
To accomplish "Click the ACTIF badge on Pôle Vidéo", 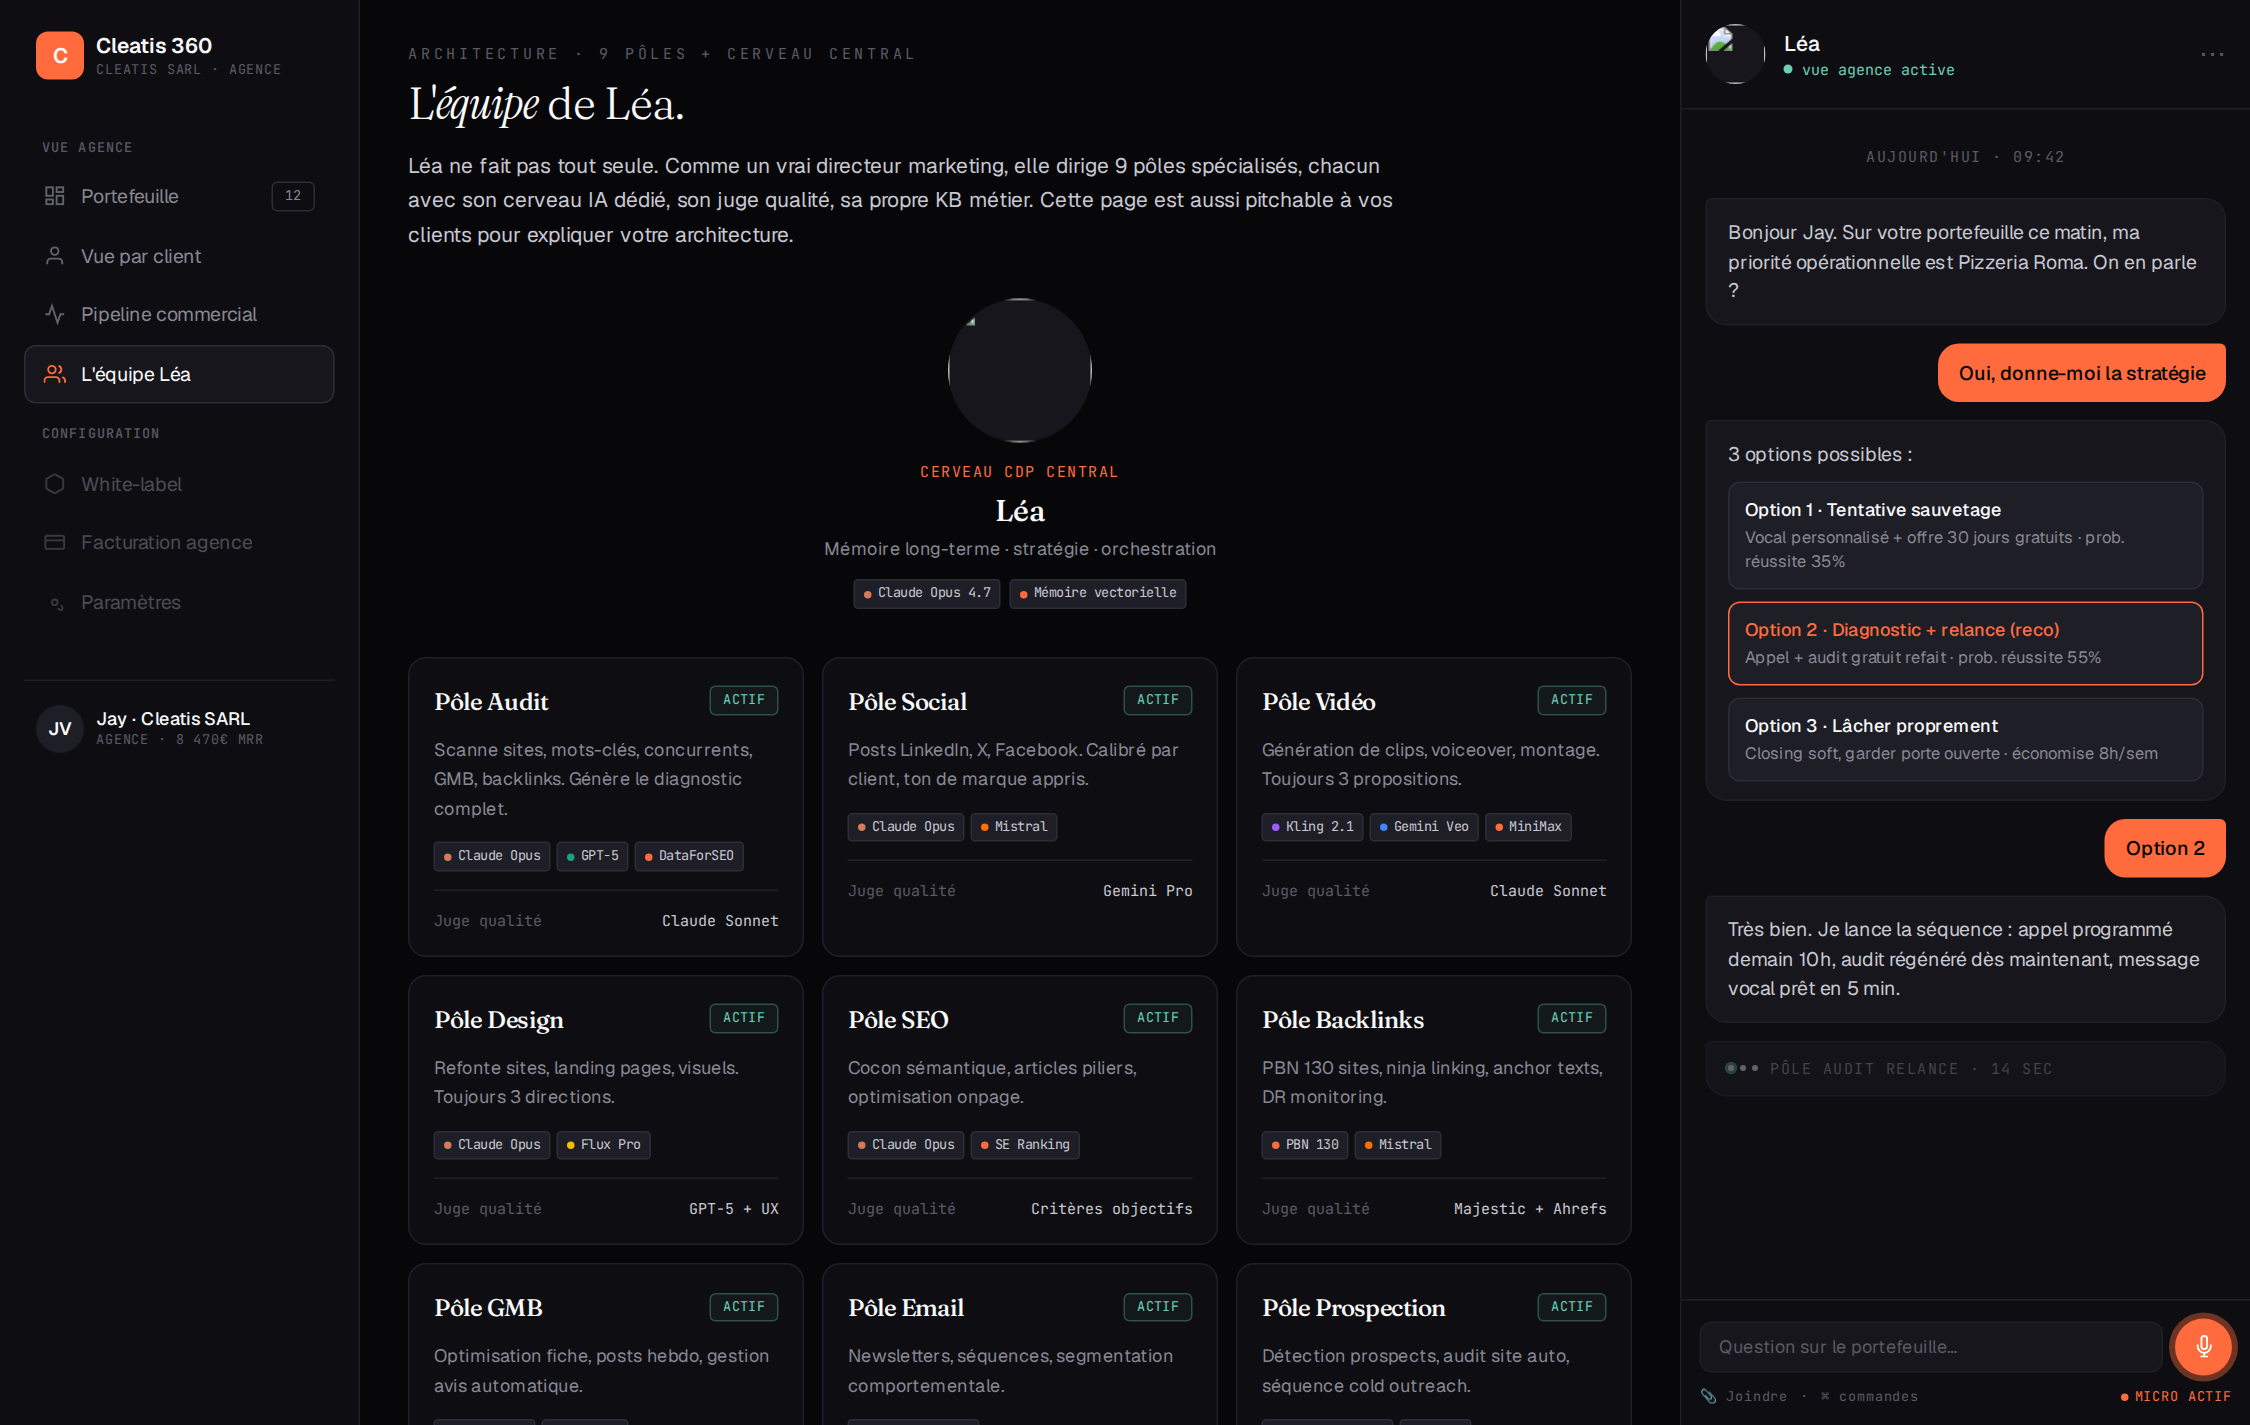I will pyautogui.click(x=1571, y=700).
